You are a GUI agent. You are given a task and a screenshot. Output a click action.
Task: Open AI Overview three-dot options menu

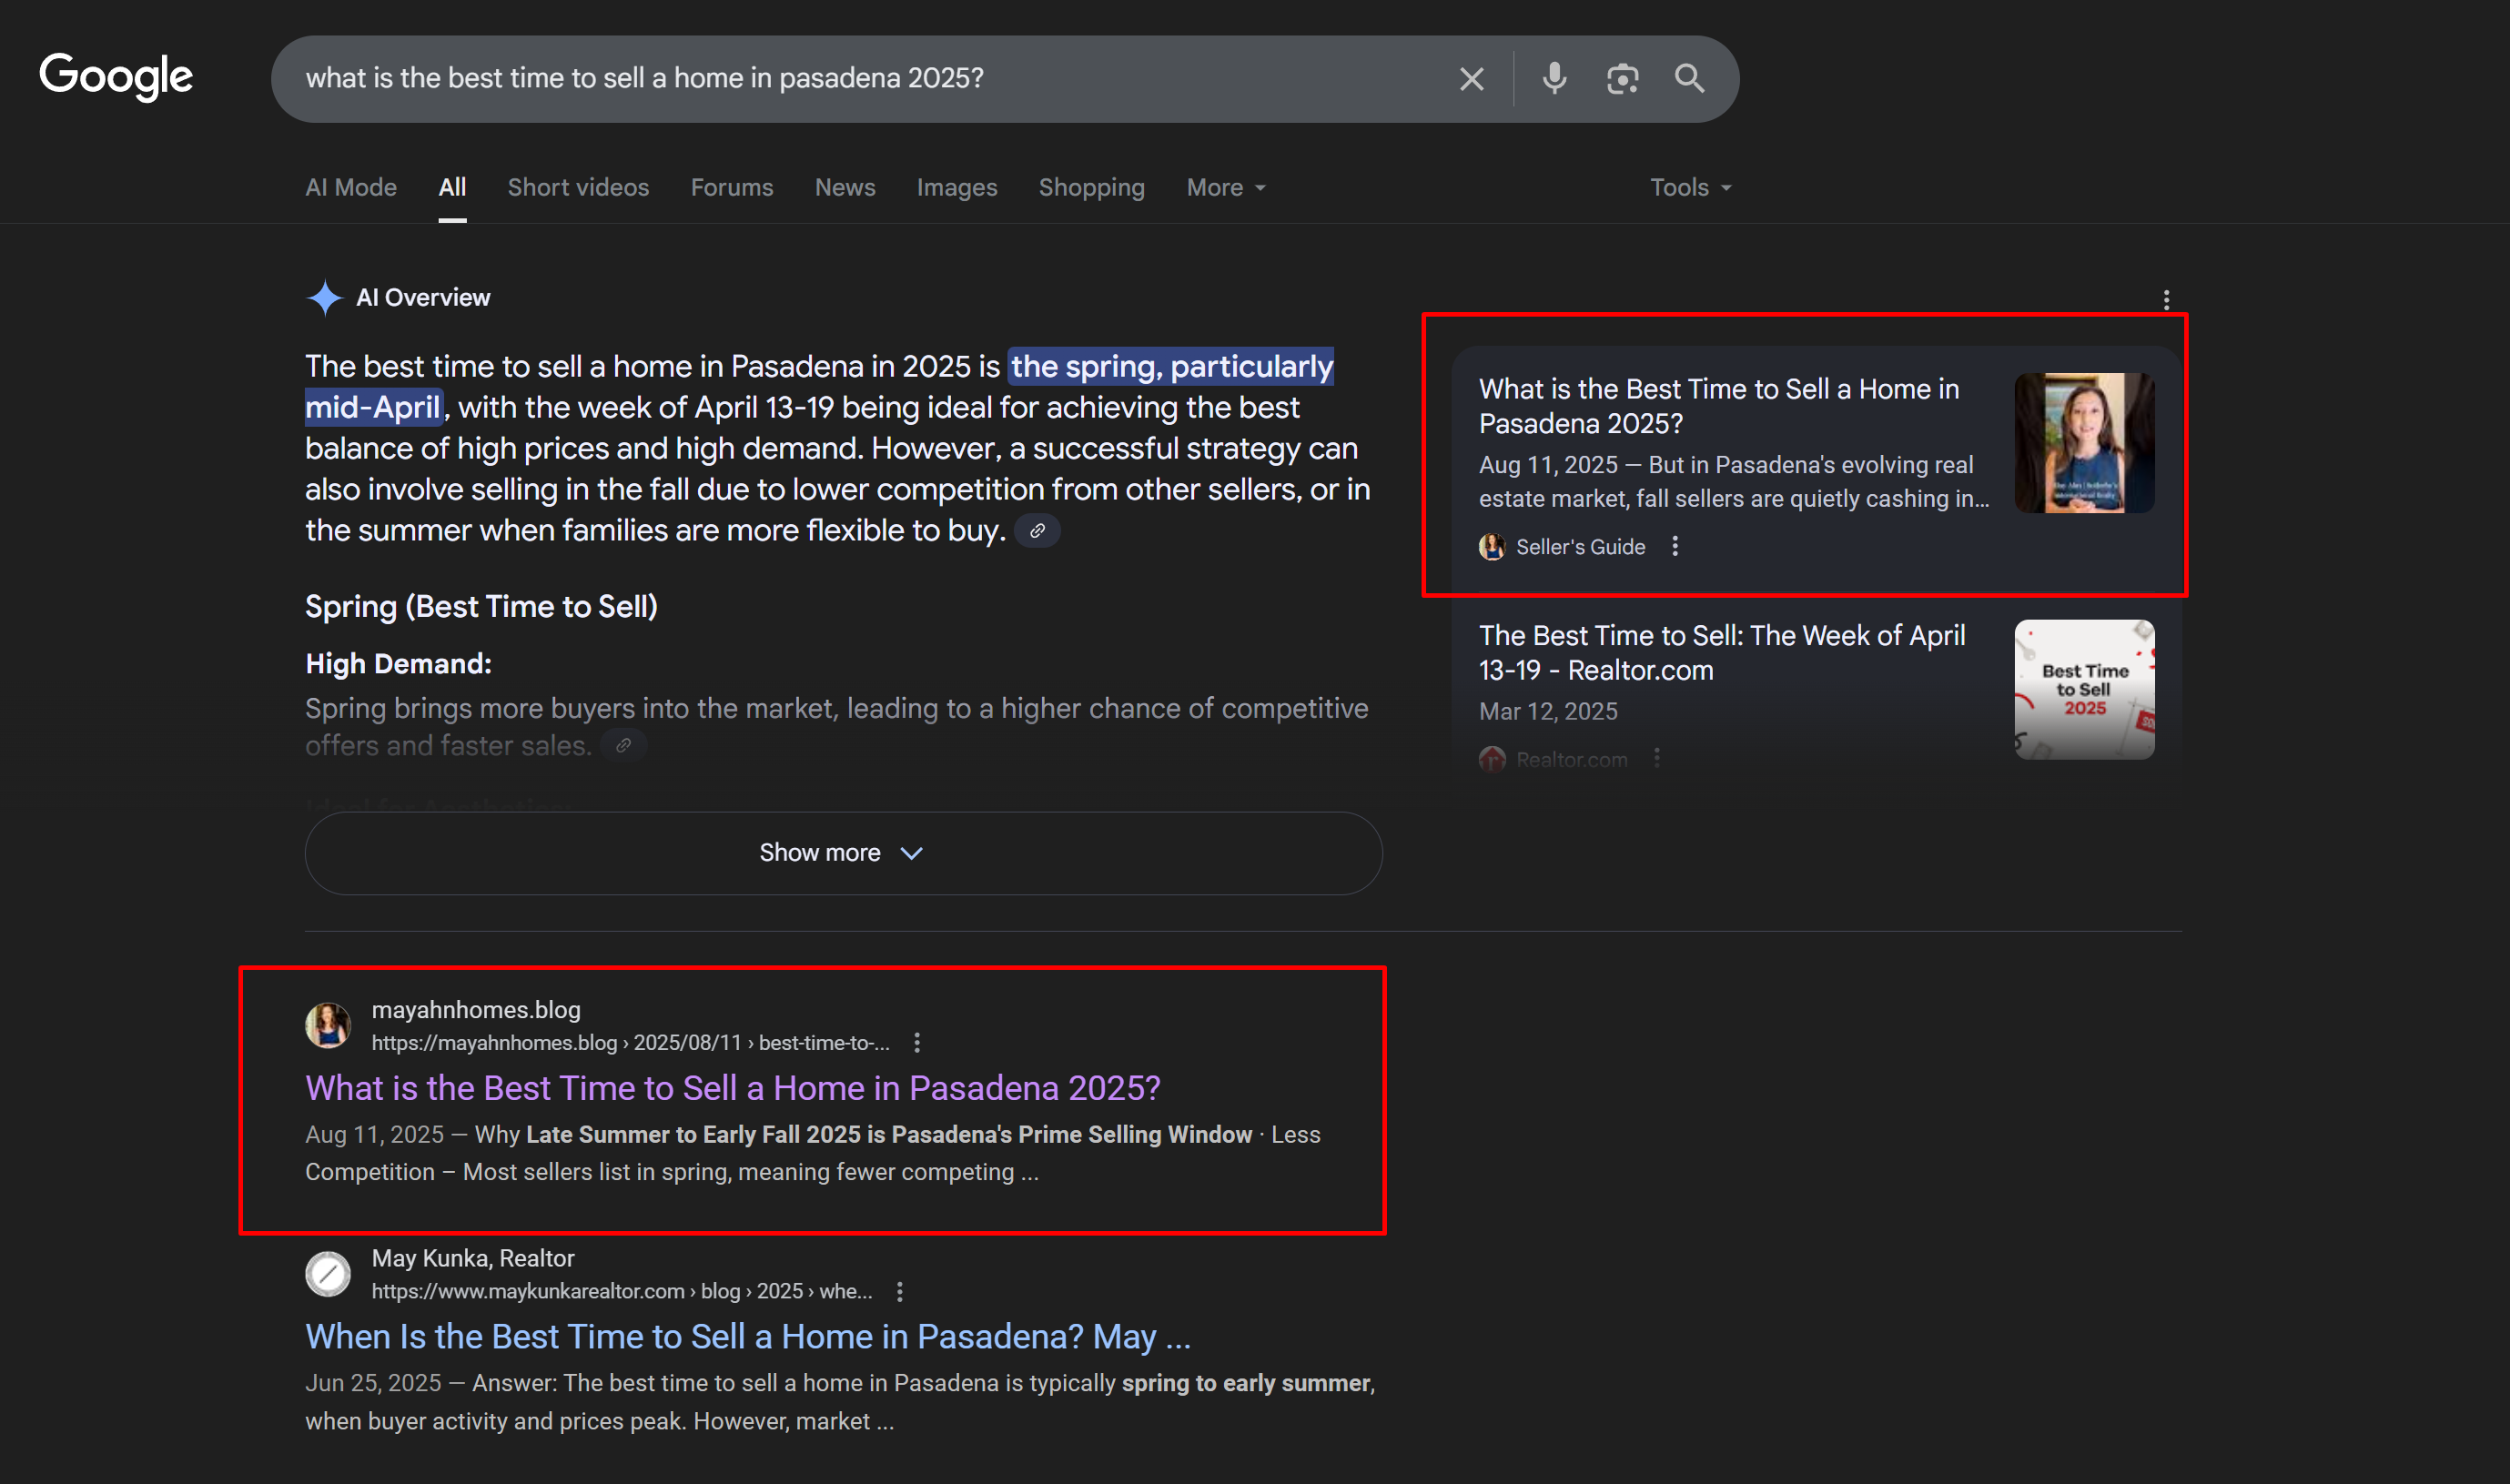[x=2166, y=299]
